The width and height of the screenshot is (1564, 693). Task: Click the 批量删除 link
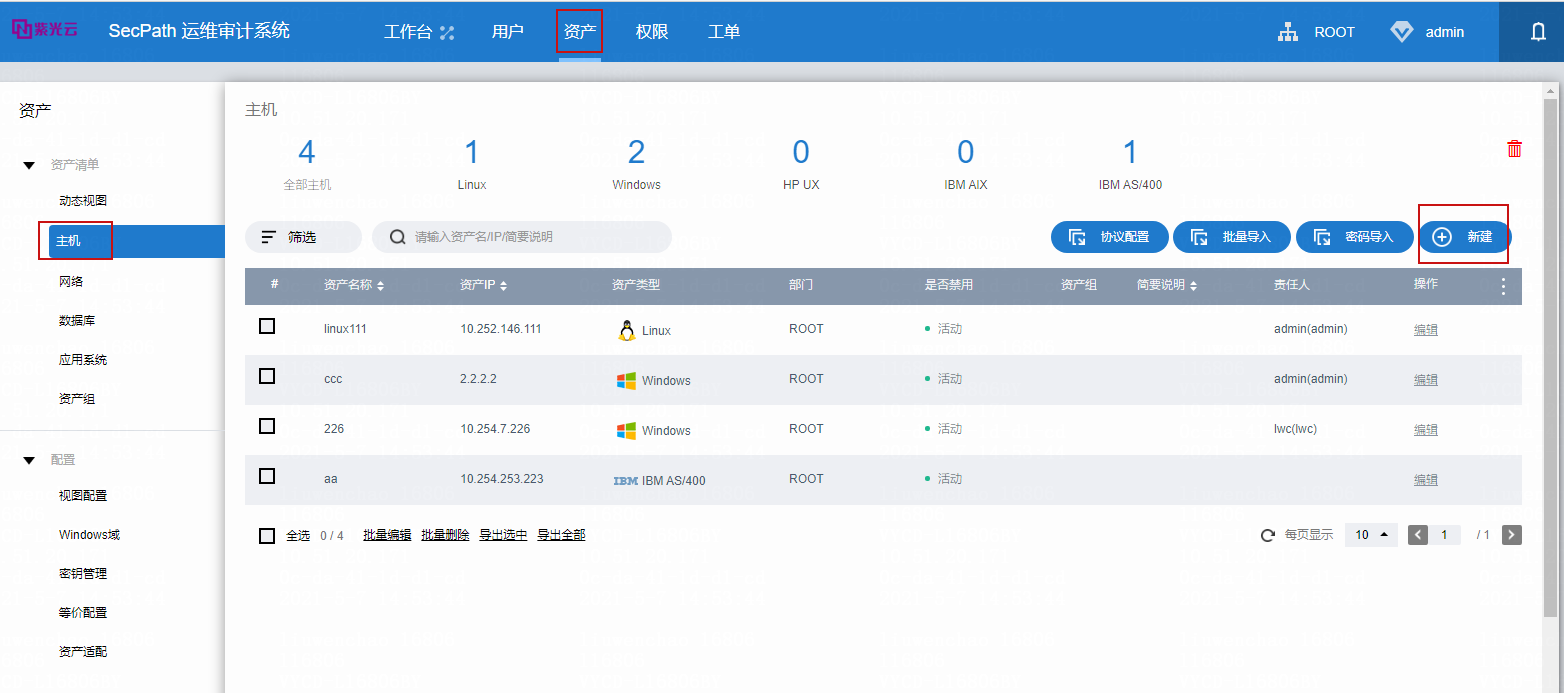click(445, 535)
